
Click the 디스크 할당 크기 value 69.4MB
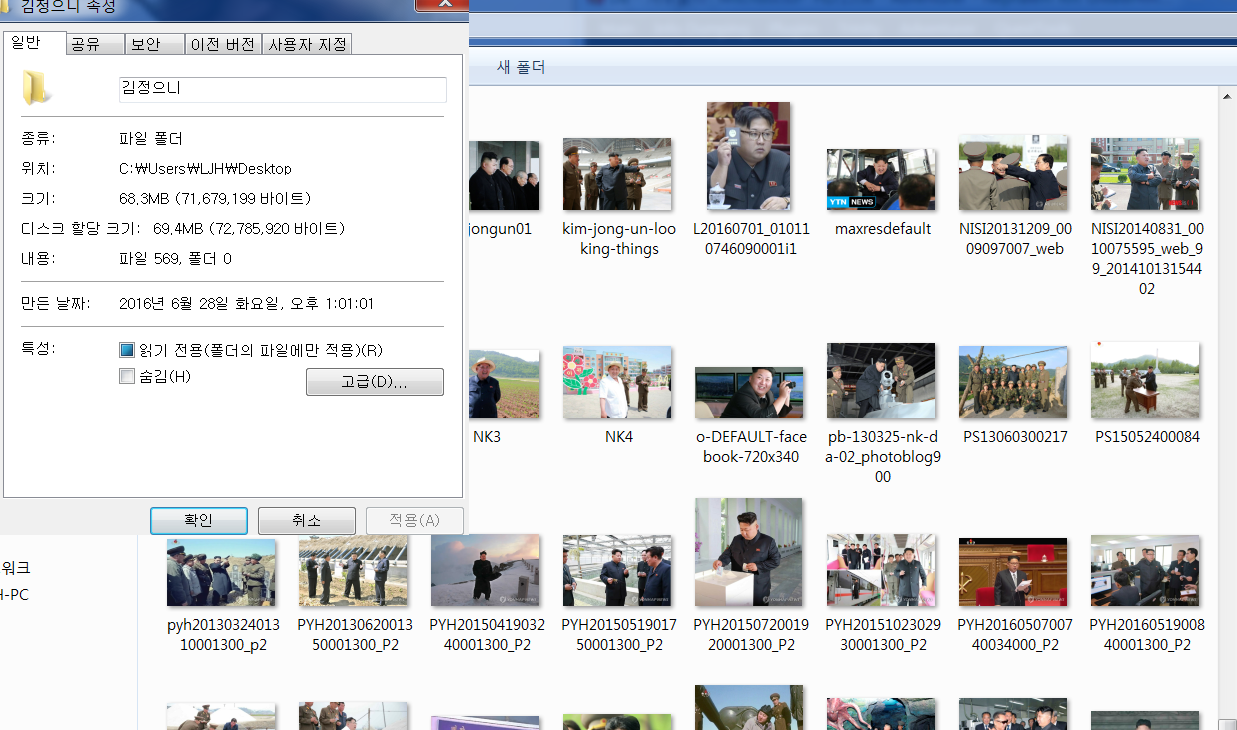pos(249,229)
